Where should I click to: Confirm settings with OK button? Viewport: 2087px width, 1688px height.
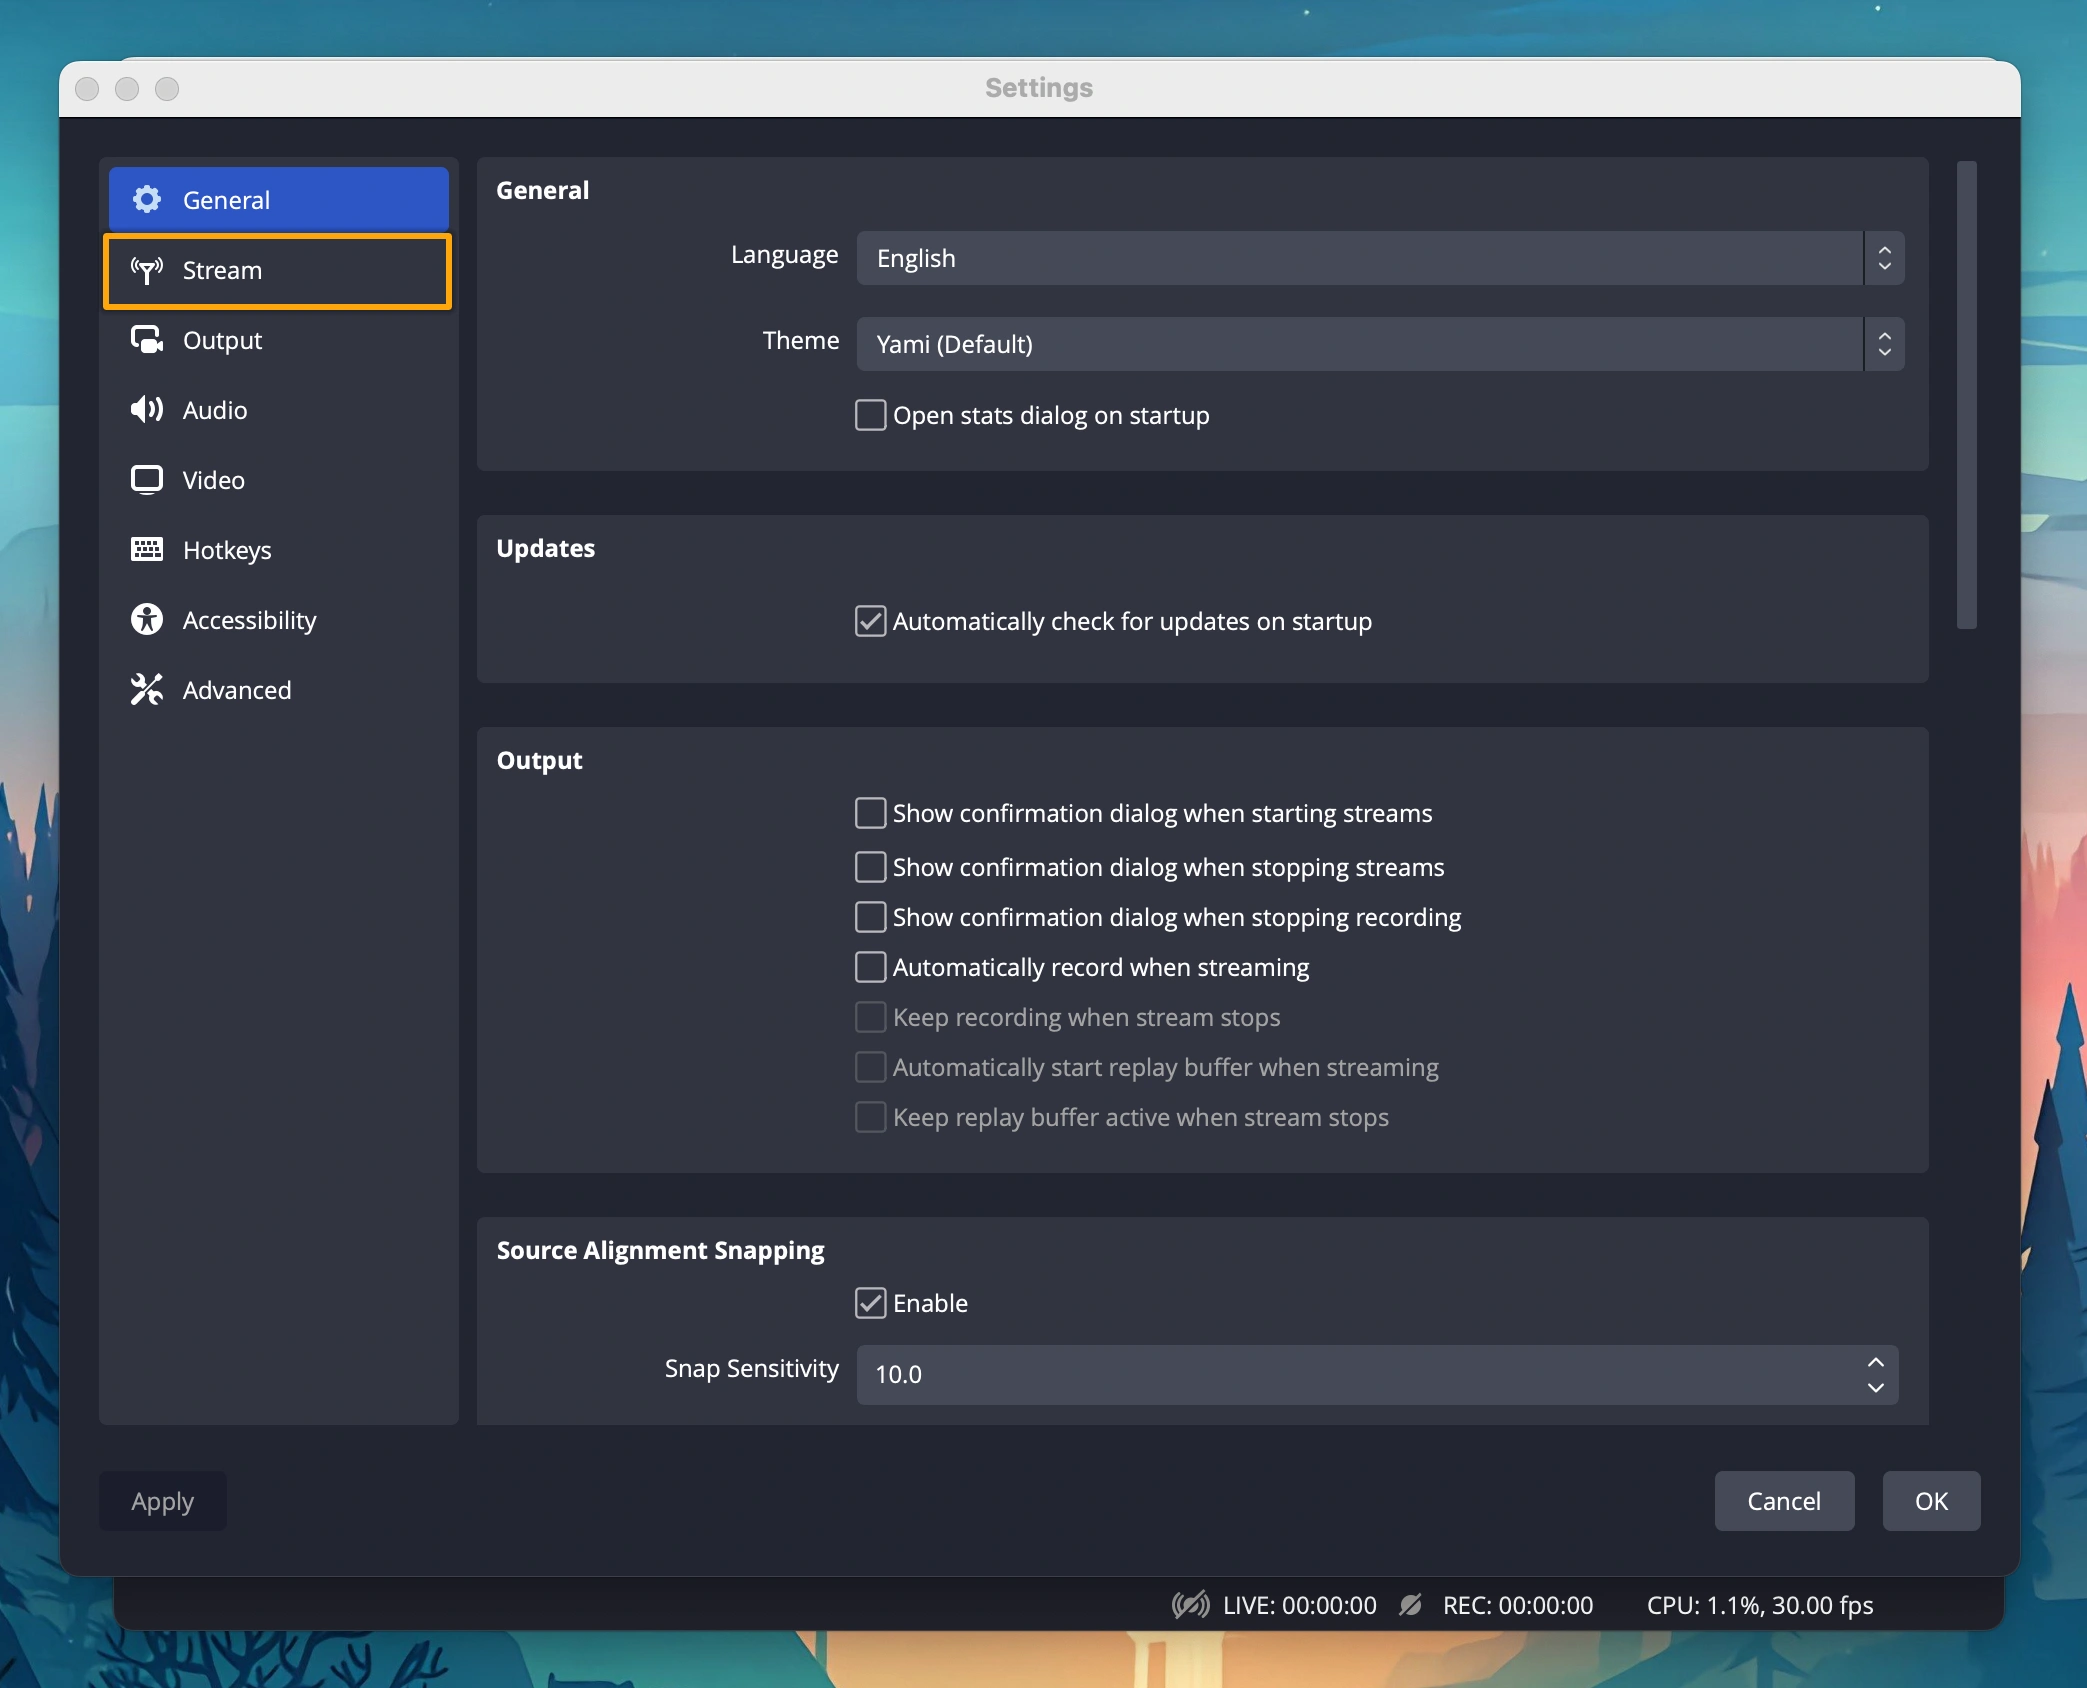pos(1930,1500)
